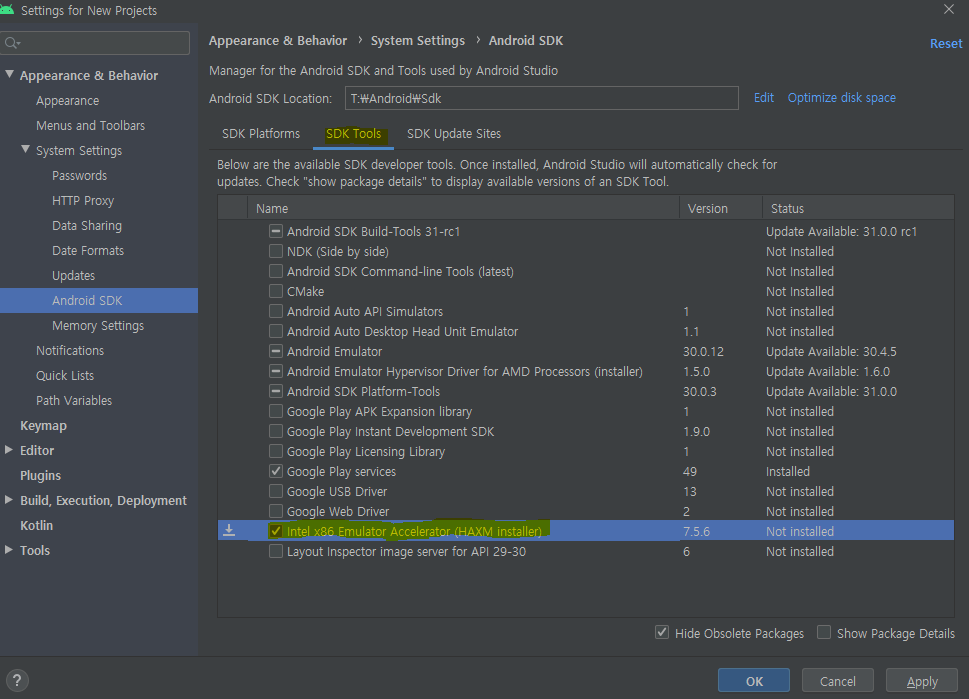
Task: Click the download icon beside the HAXM installer row
Action: click(229, 531)
